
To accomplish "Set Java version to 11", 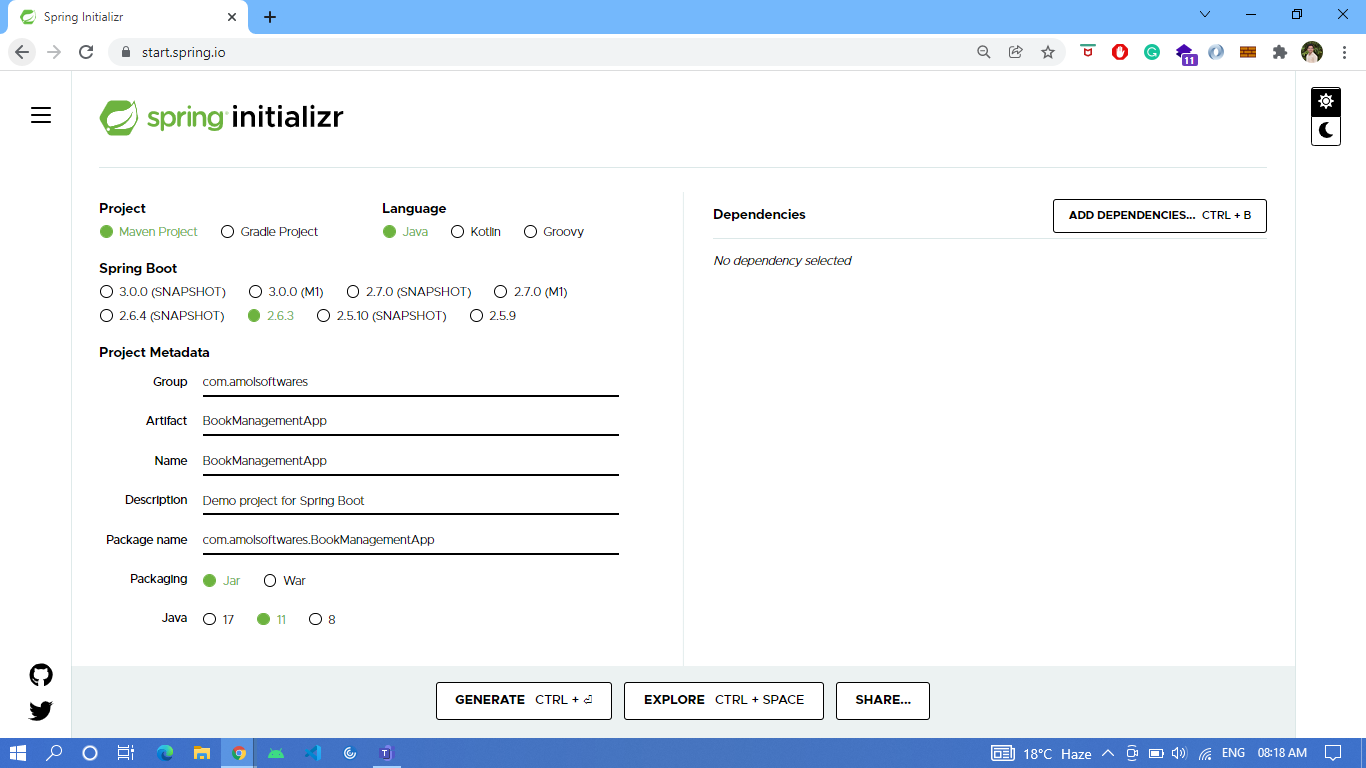I will tap(271, 620).
